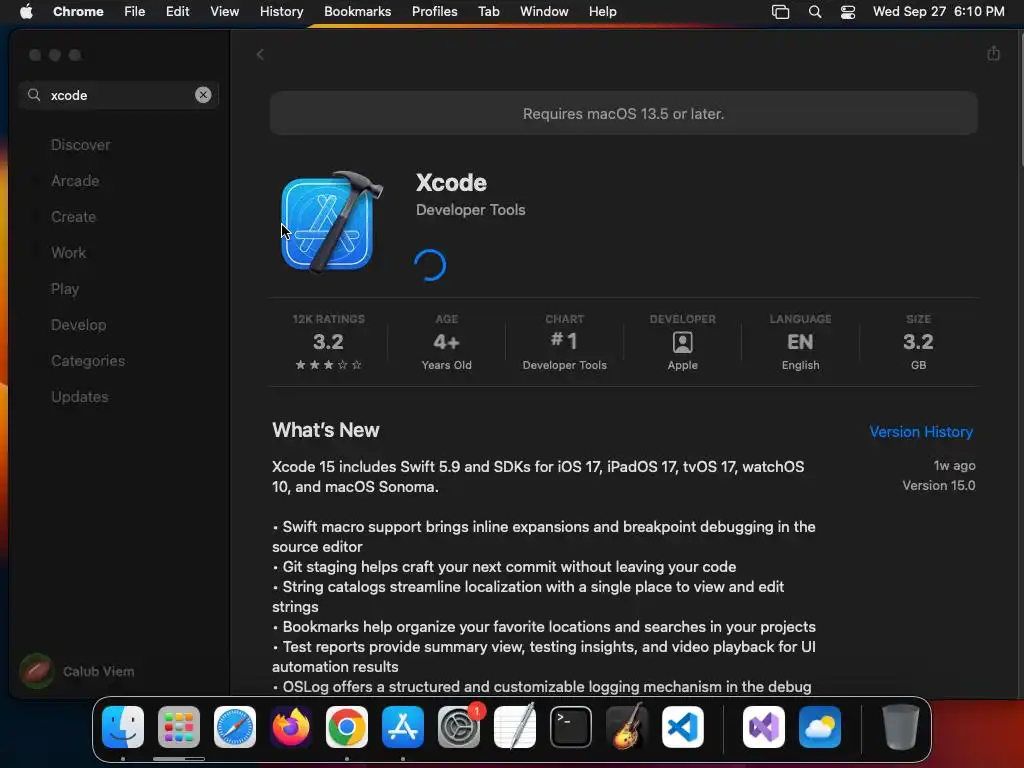Open the Profiles menu

click(x=435, y=12)
